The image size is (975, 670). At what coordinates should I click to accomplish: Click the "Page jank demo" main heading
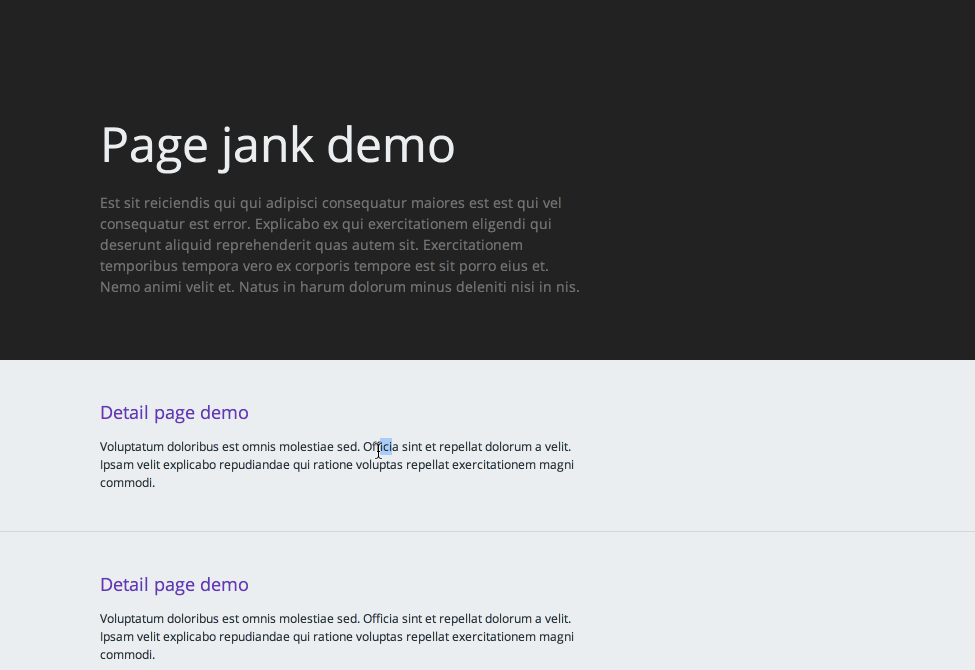pos(277,146)
